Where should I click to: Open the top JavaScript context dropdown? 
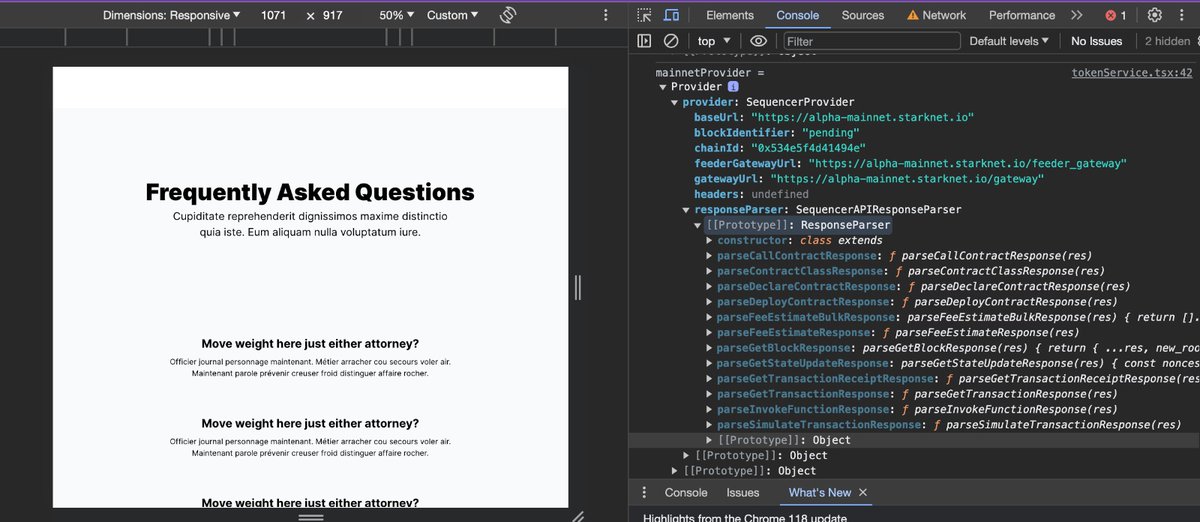[x=713, y=41]
